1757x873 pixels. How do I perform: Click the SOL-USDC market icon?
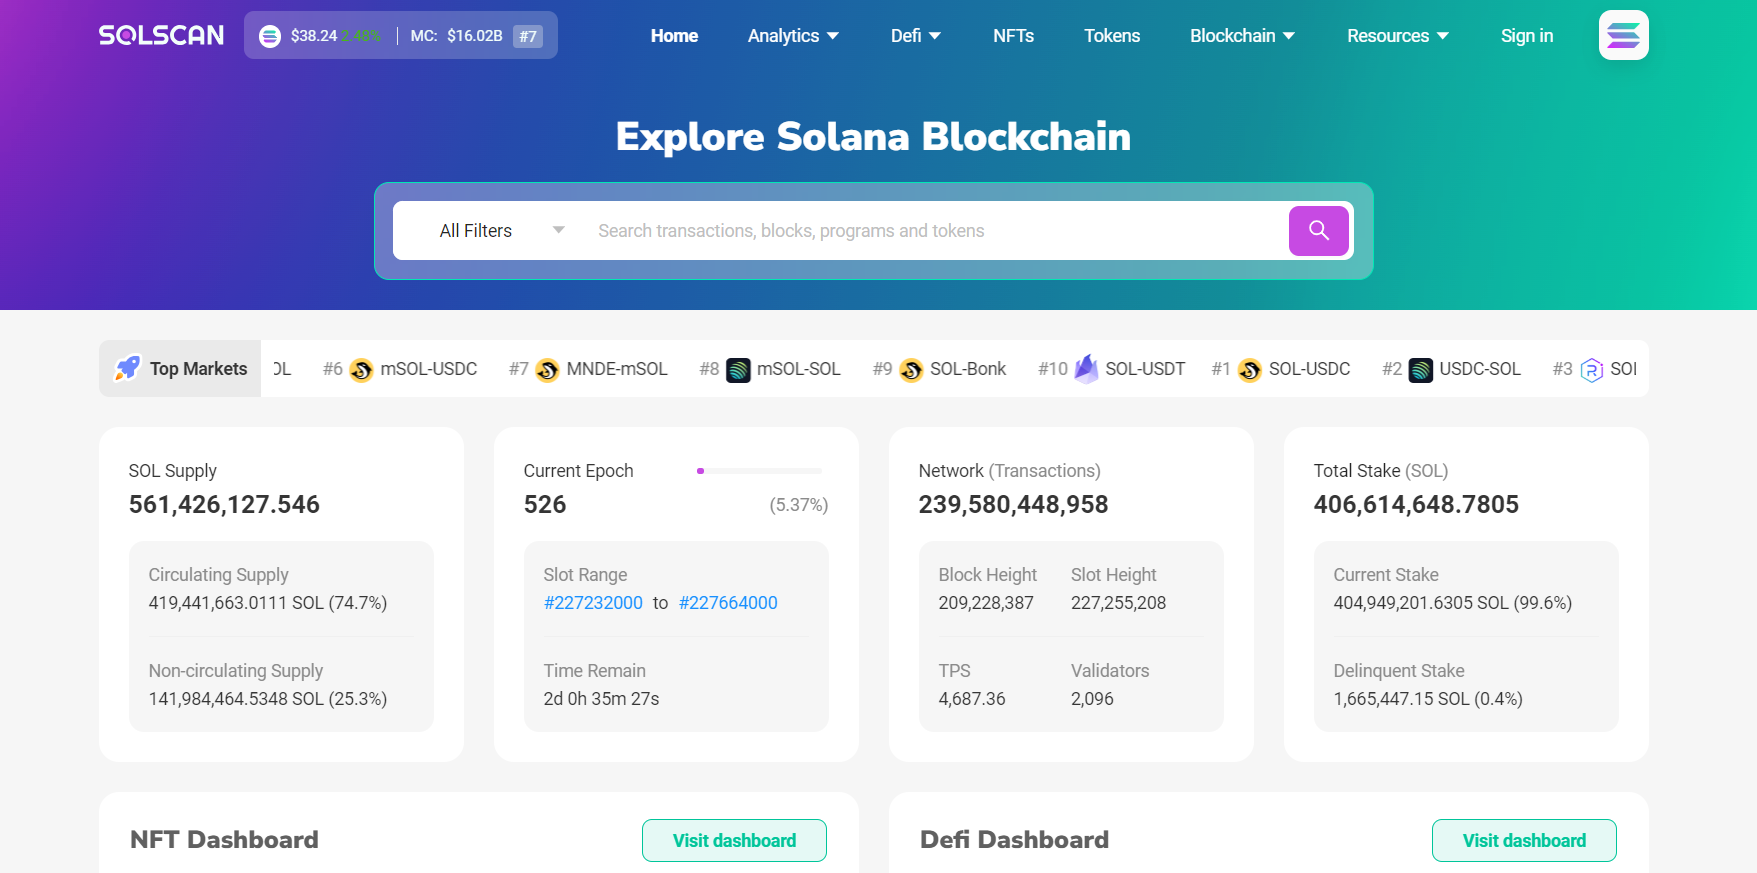[1250, 370]
